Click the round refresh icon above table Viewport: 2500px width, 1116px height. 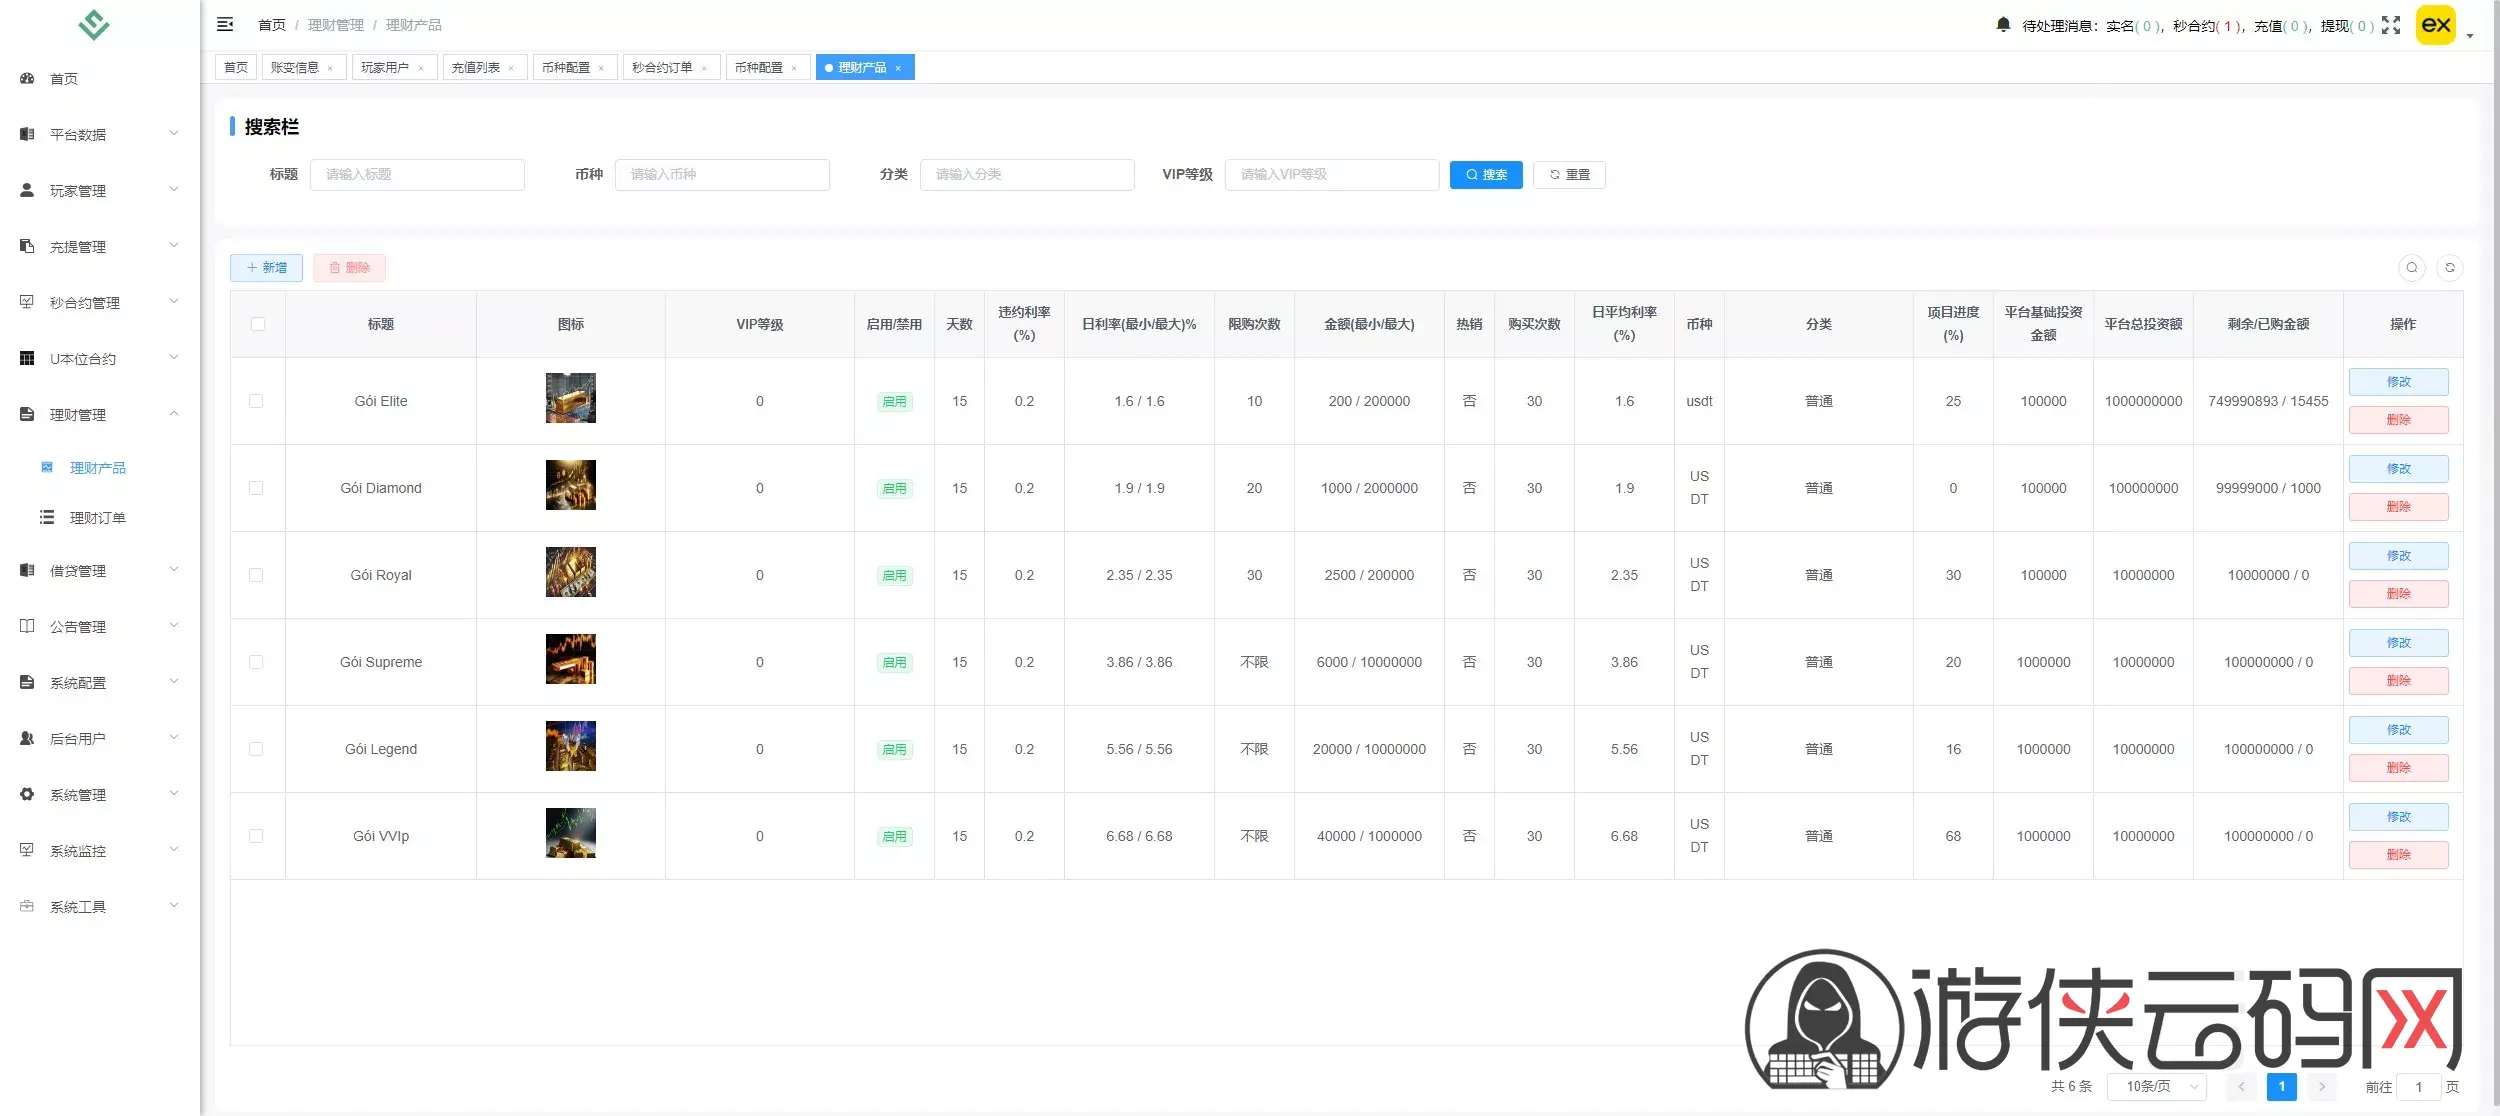point(2449,268)
